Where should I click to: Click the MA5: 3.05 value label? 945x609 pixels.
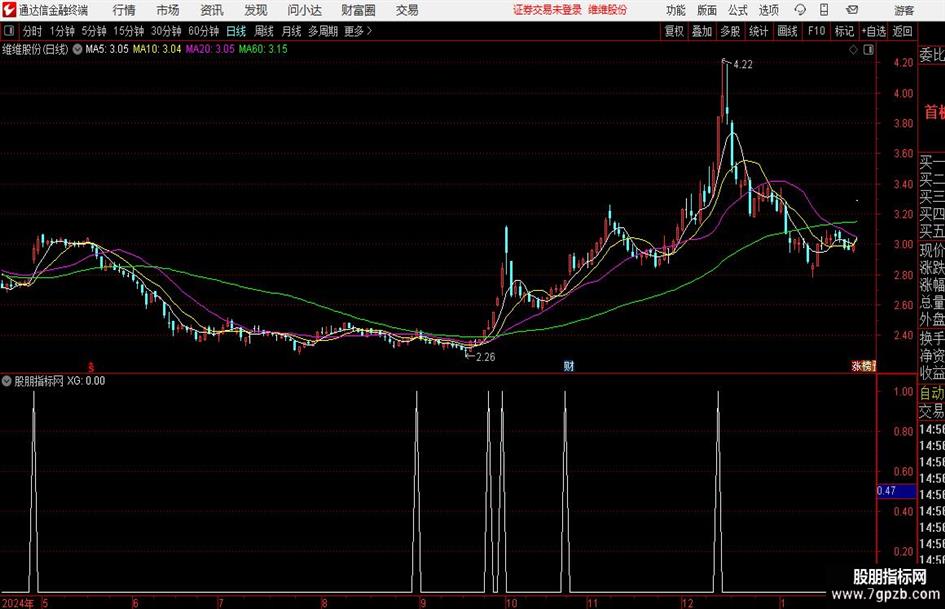pyautogui.click(x=107, y=49)
